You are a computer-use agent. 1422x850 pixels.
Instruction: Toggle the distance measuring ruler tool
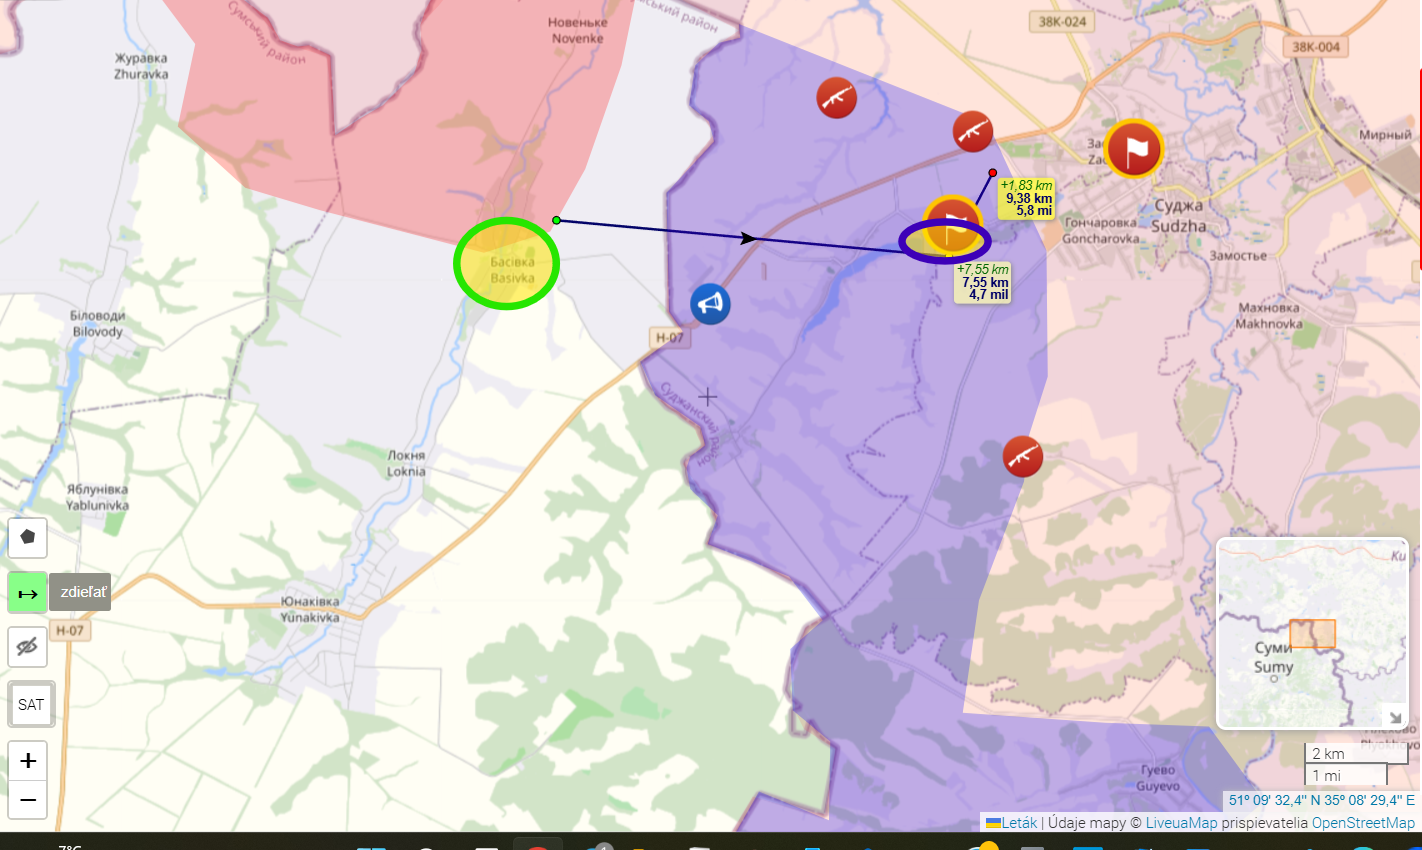28,593
